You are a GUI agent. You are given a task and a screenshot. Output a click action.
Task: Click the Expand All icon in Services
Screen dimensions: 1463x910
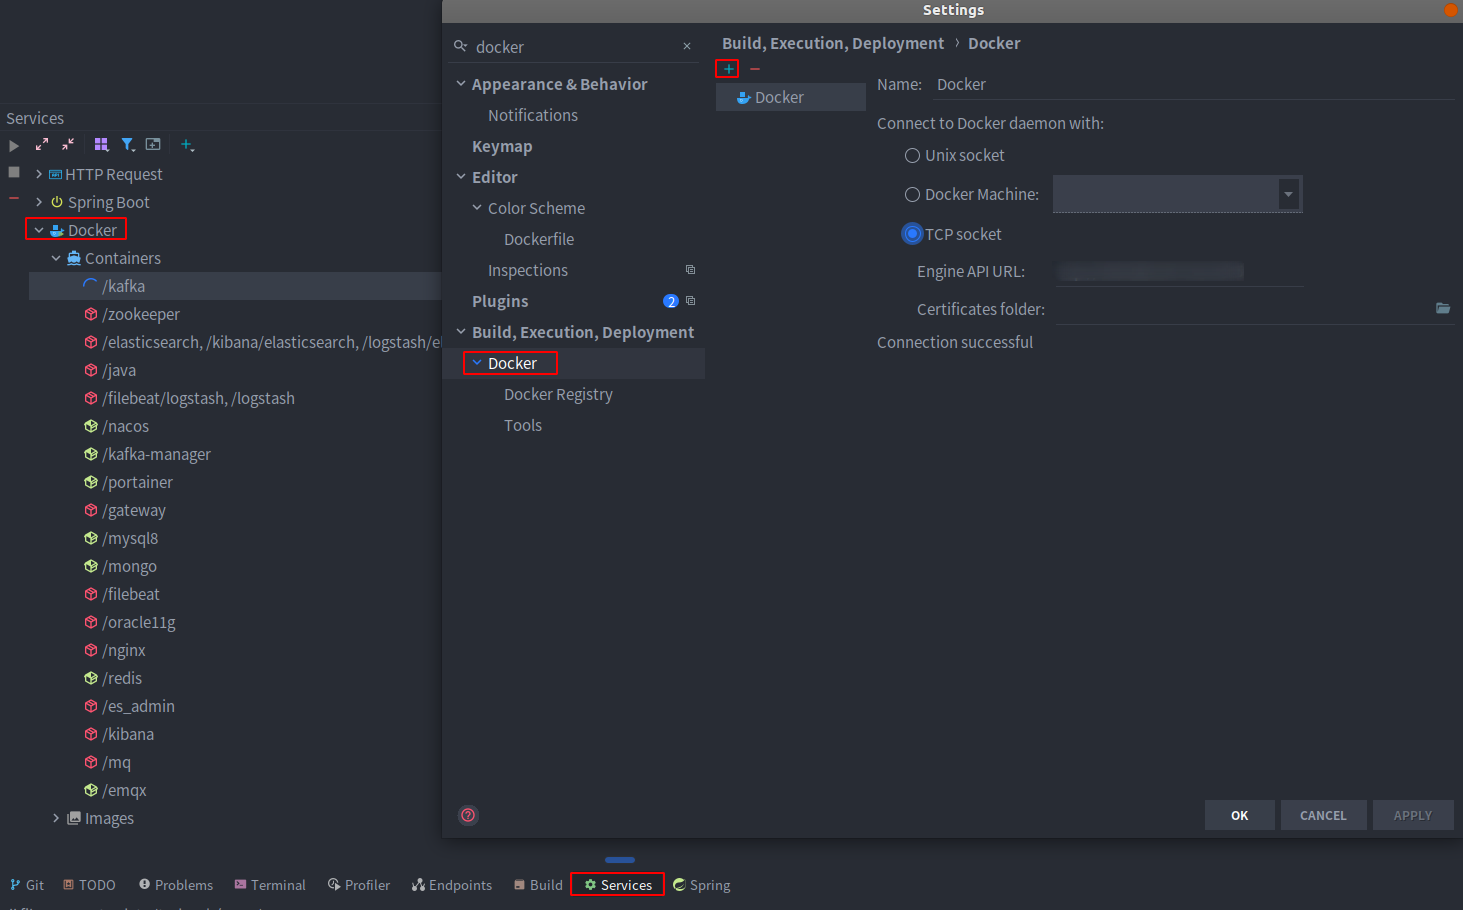click(42, 145)
